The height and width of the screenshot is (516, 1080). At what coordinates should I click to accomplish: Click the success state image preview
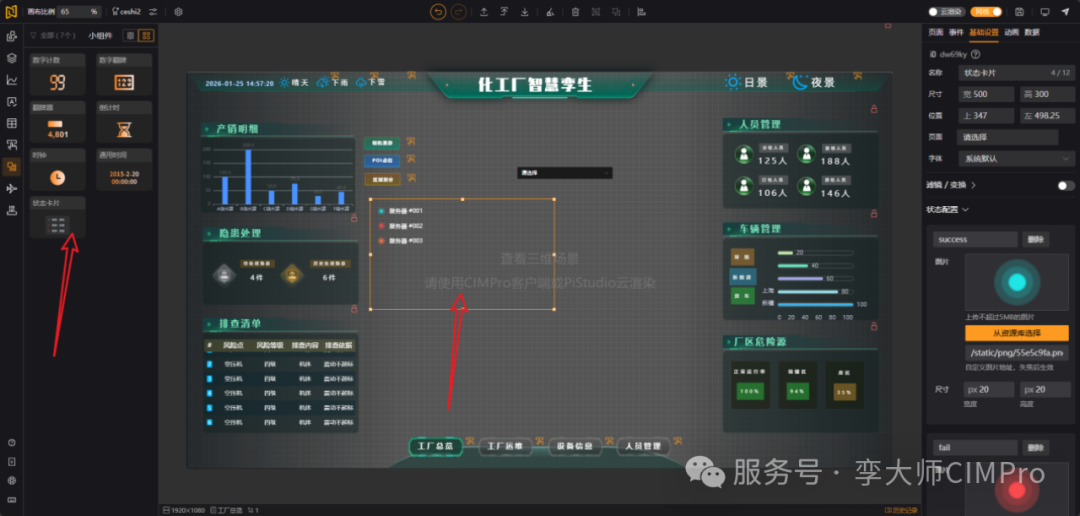(x=1017, y=282)
